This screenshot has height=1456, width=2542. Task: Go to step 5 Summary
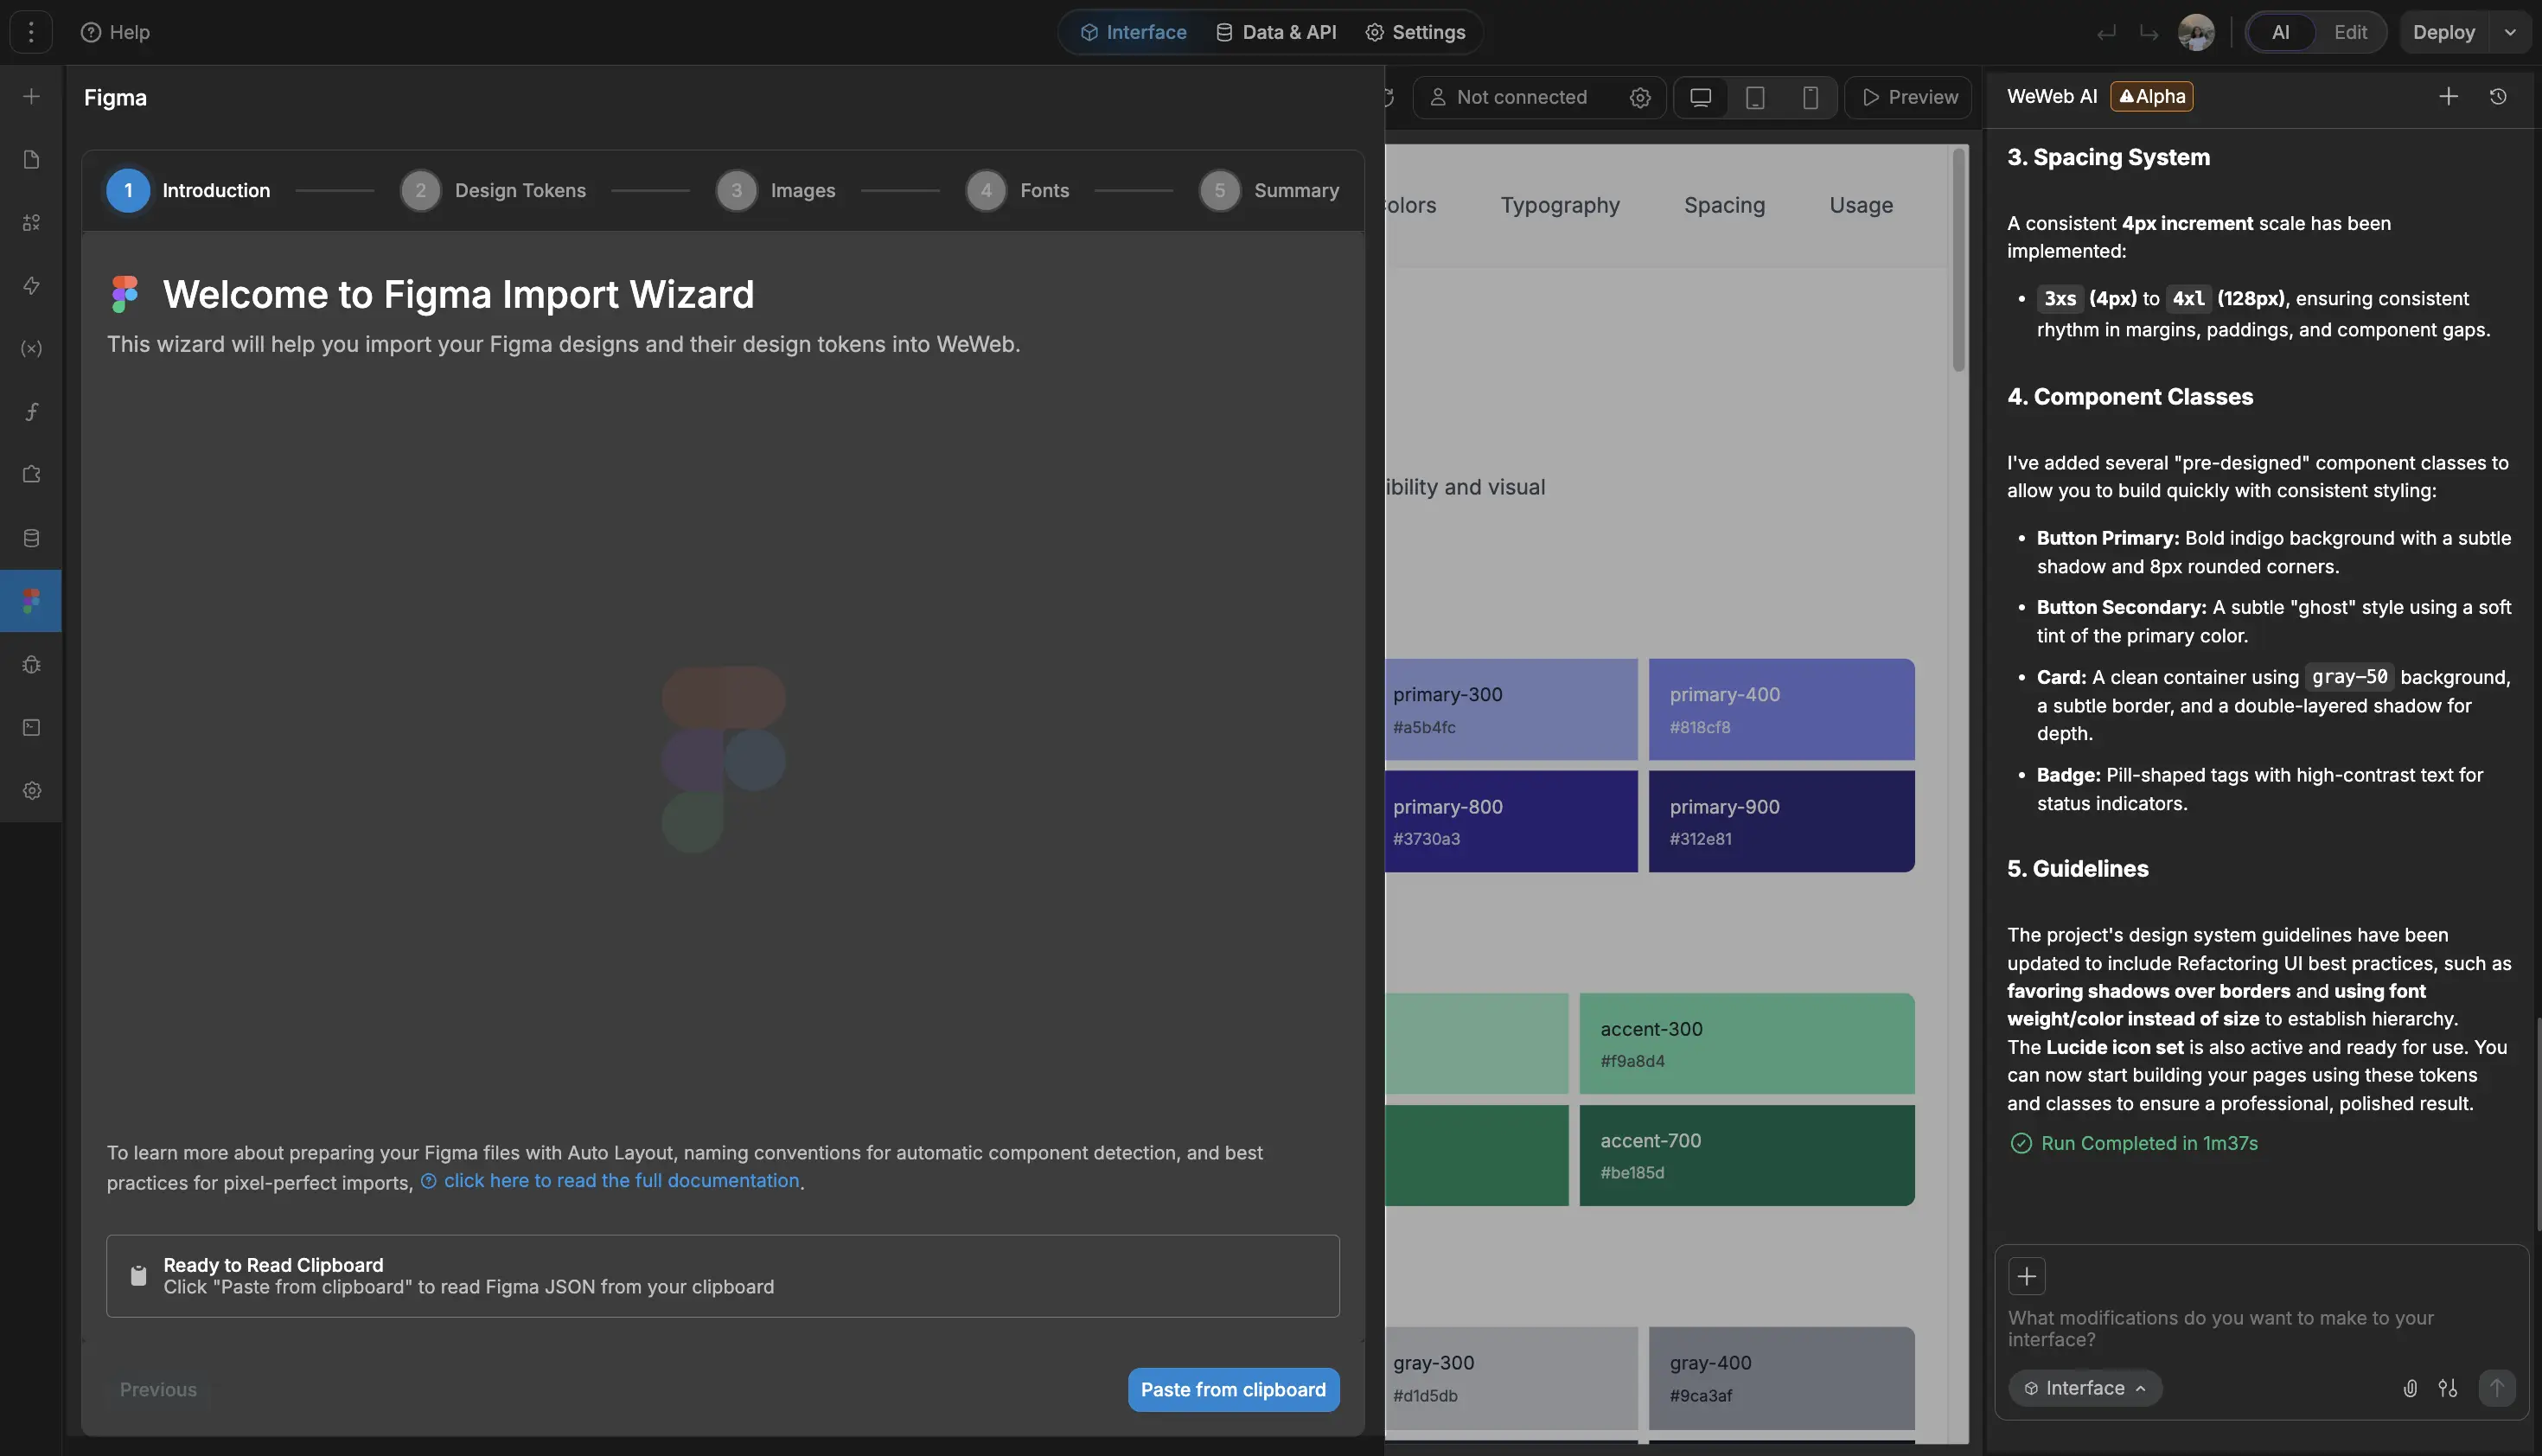click(x=1269, y=190)
